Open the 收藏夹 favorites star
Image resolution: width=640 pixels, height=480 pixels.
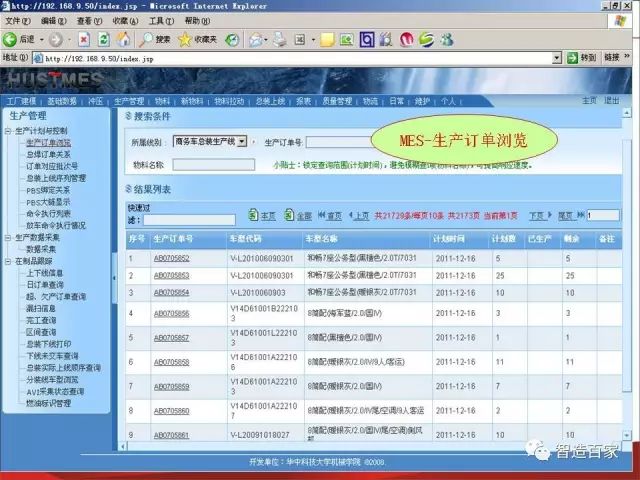[198, 40]
